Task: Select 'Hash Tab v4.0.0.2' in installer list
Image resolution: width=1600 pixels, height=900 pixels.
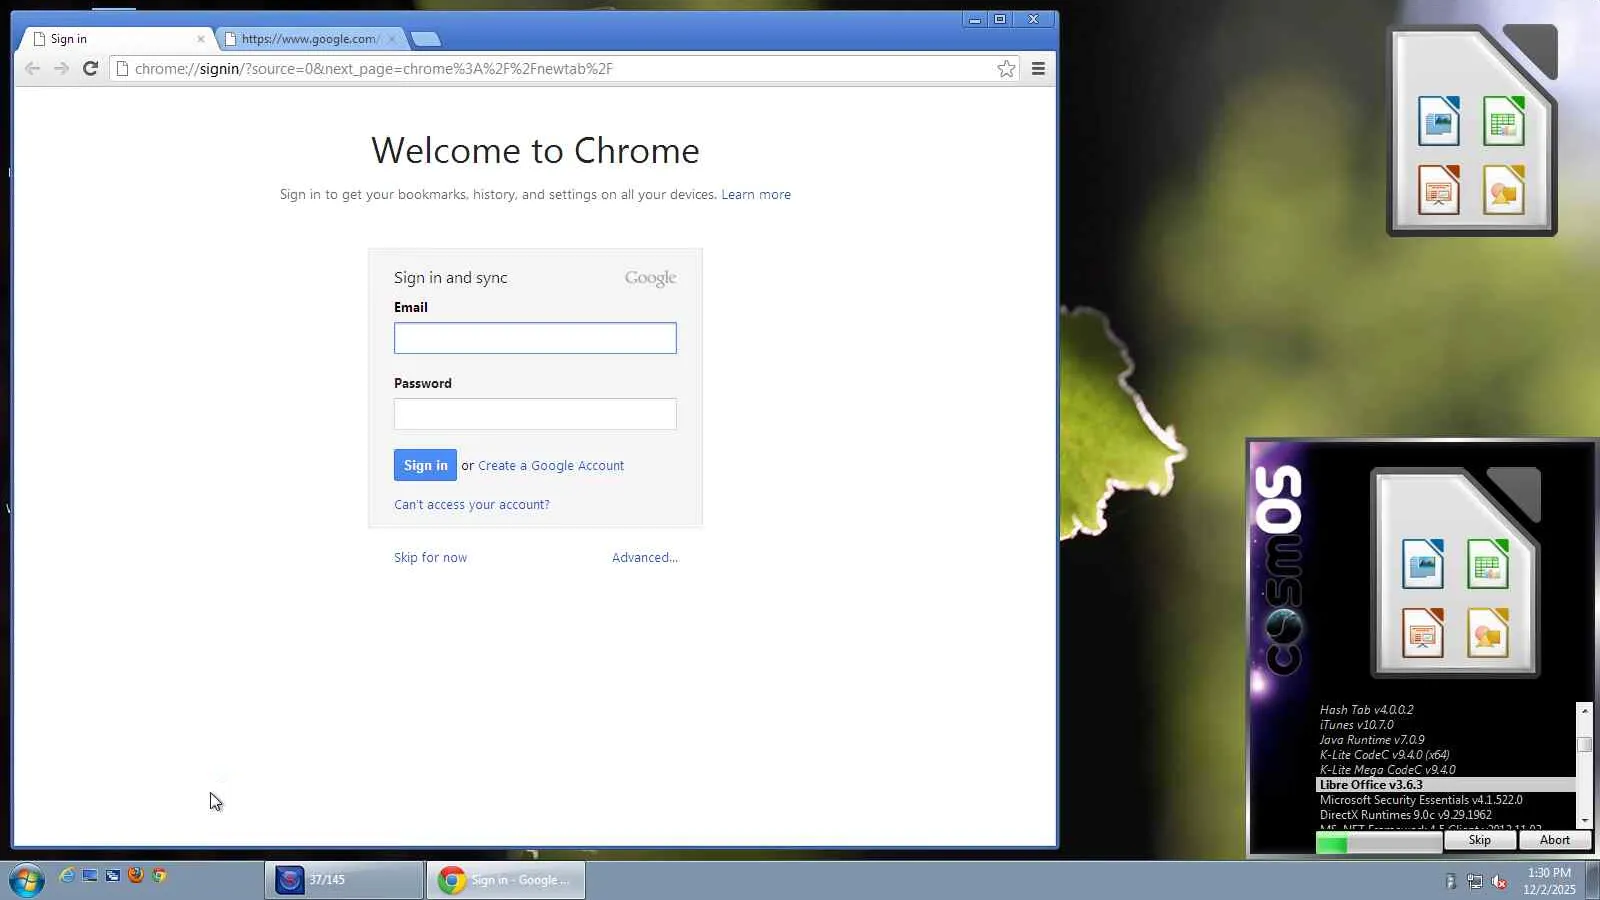Action: pyautogui.click(x=1366, y=710)
